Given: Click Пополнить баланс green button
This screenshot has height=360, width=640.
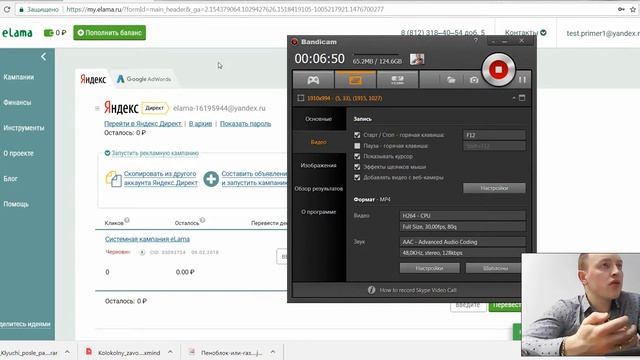Looking at the screenshot, I should (109, 33).
